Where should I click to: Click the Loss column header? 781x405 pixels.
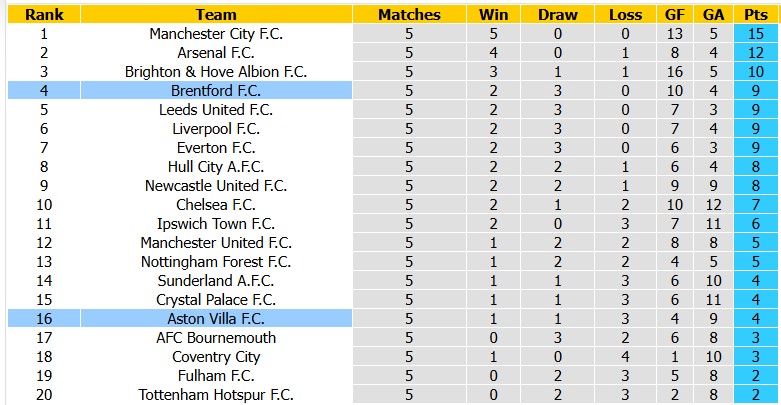[625, 14]
